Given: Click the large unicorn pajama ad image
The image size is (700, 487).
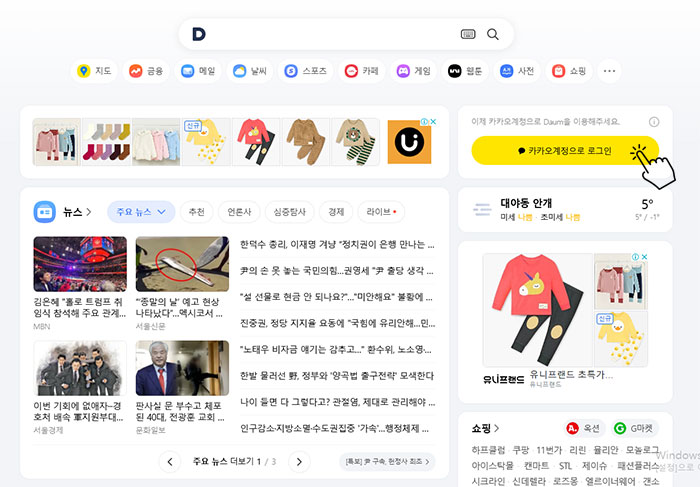Looking at the screenshot, I should pyautogui.click(x=538, y=310).
